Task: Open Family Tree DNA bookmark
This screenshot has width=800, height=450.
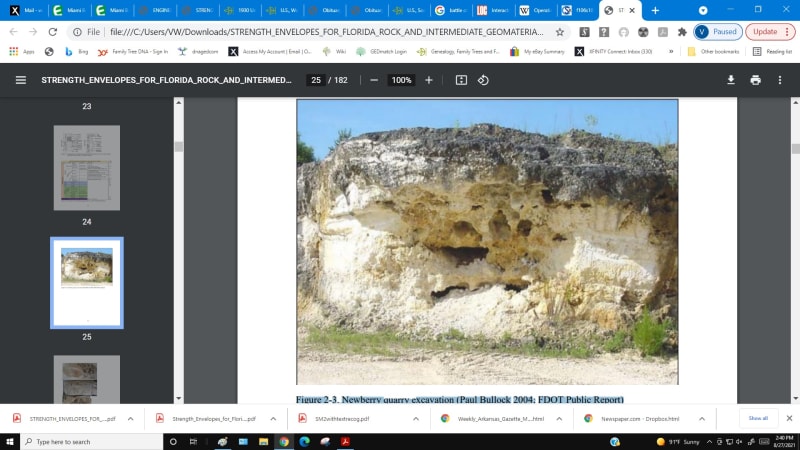Action: point(133,52)
